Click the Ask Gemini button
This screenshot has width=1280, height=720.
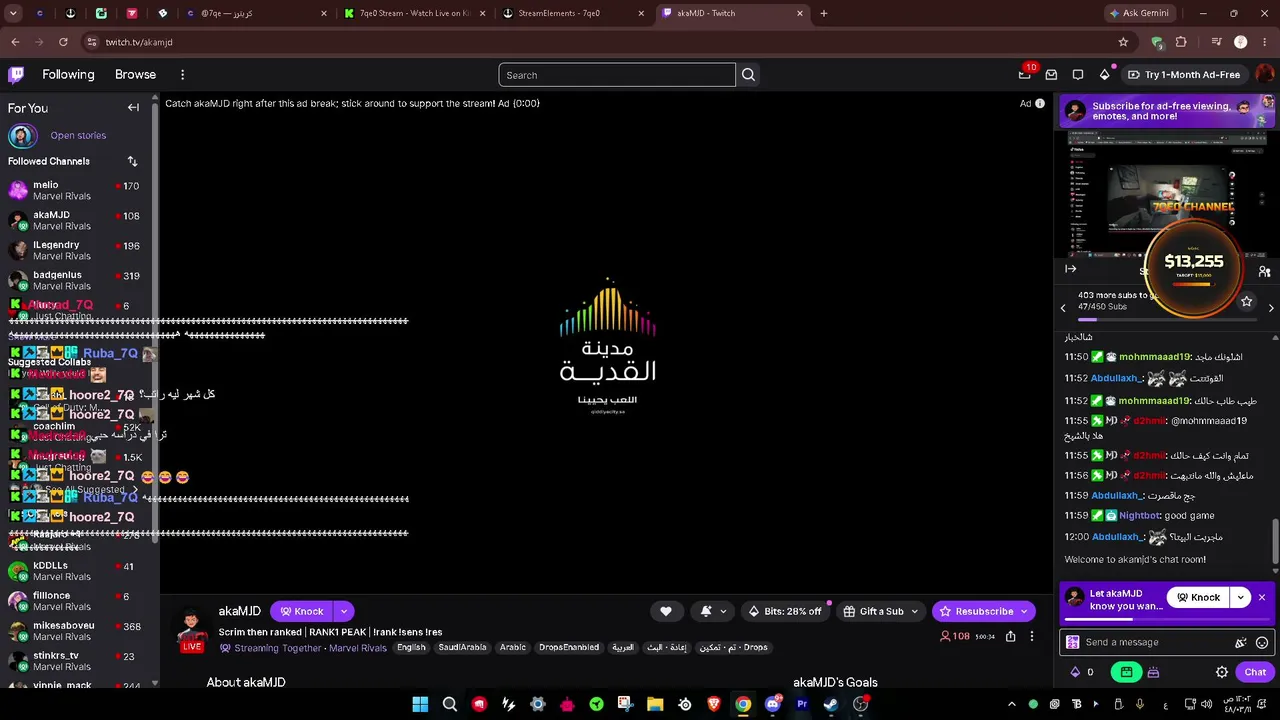1138,13
